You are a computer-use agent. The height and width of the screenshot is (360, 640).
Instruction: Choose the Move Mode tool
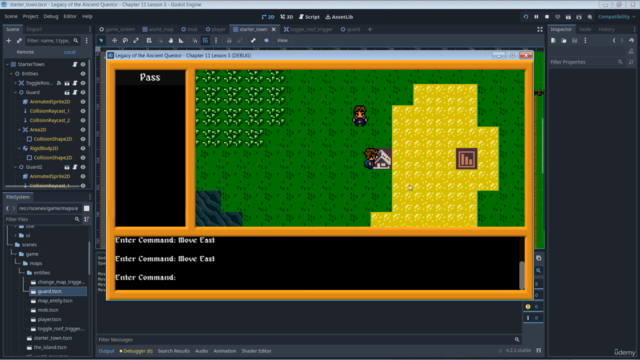point(114,40)
